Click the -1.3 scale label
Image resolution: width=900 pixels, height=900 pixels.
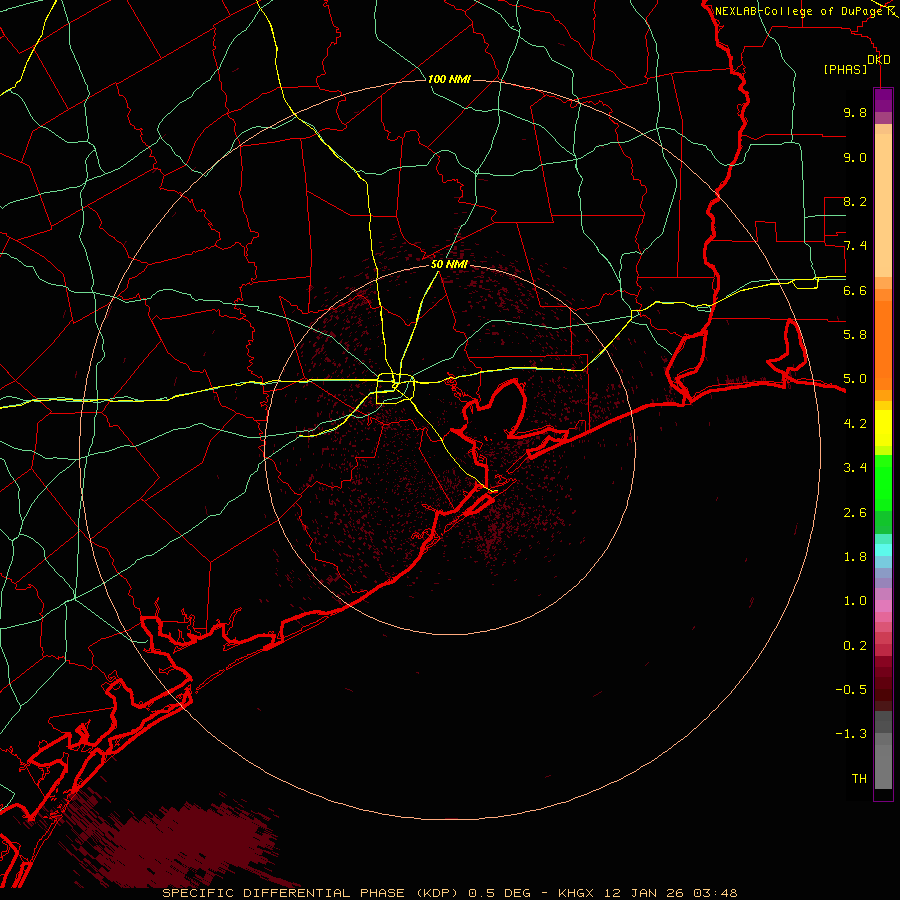coord(851,734)
